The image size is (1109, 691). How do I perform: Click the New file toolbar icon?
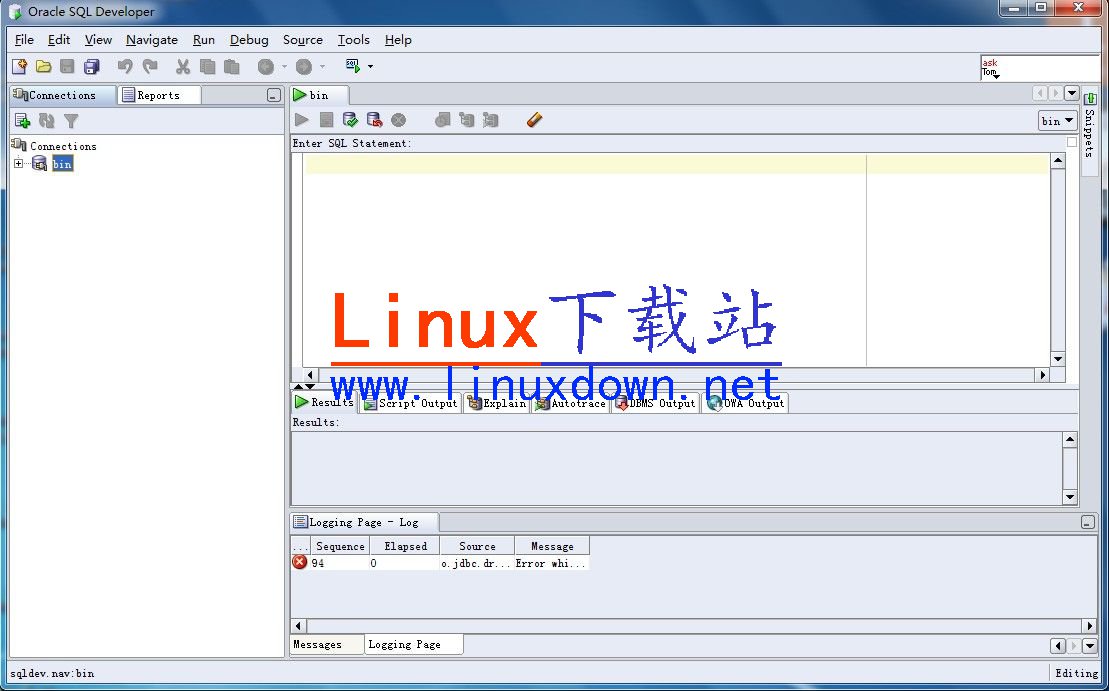pos(20,66)
